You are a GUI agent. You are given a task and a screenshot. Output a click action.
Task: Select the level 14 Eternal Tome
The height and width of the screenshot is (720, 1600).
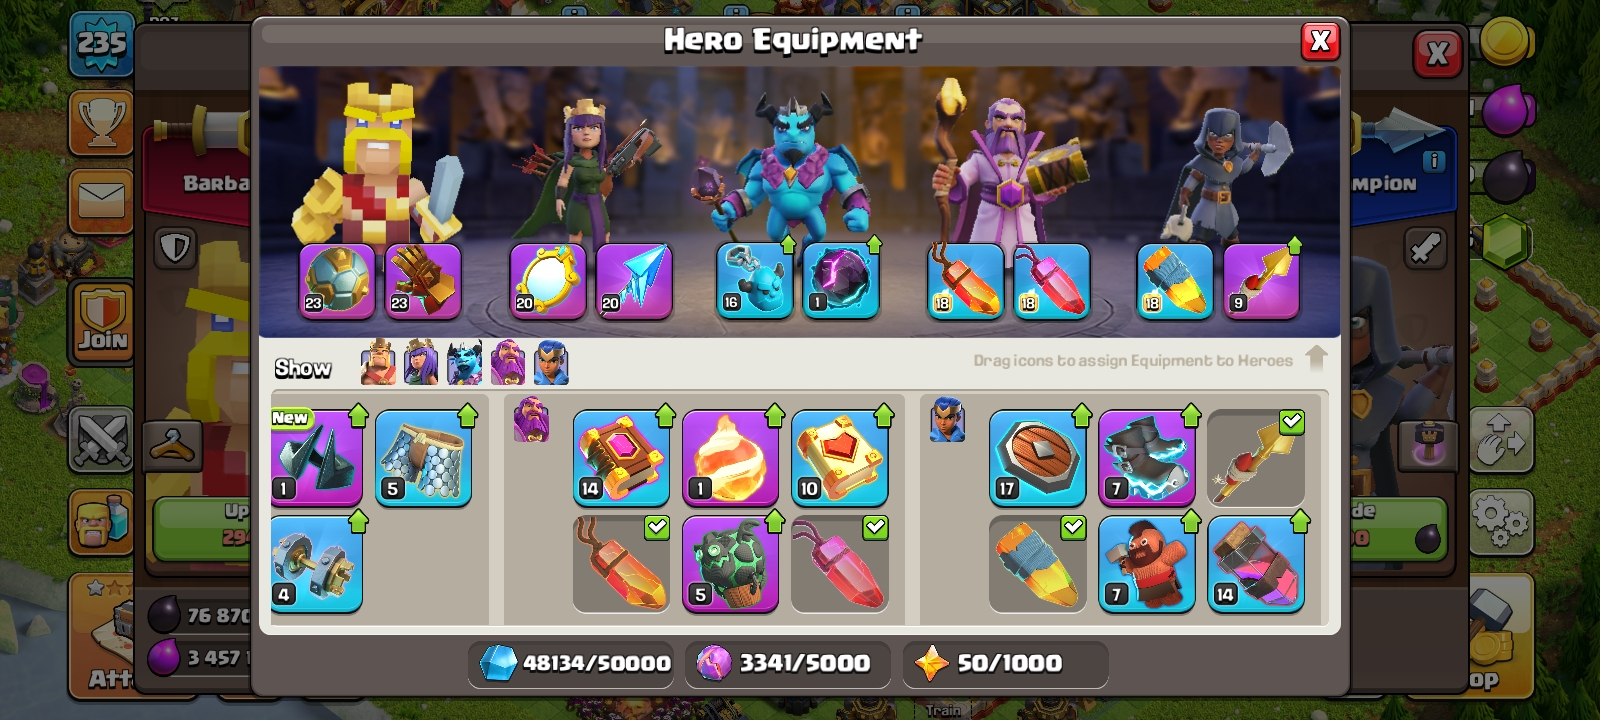coord(621,457)
